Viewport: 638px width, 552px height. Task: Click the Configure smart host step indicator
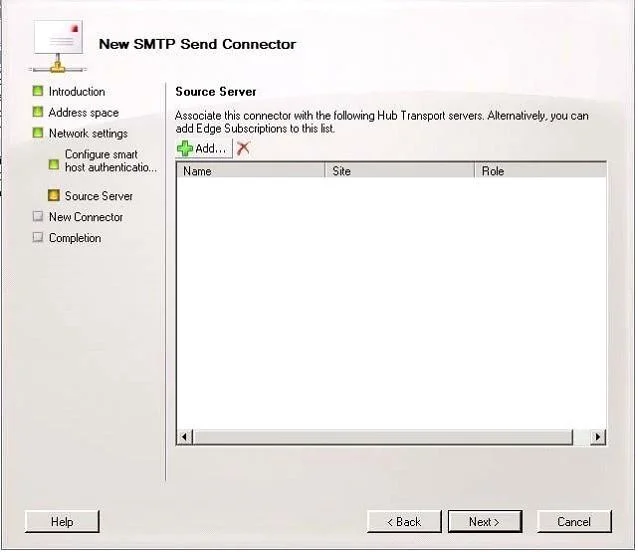click(x=54, y=164)
